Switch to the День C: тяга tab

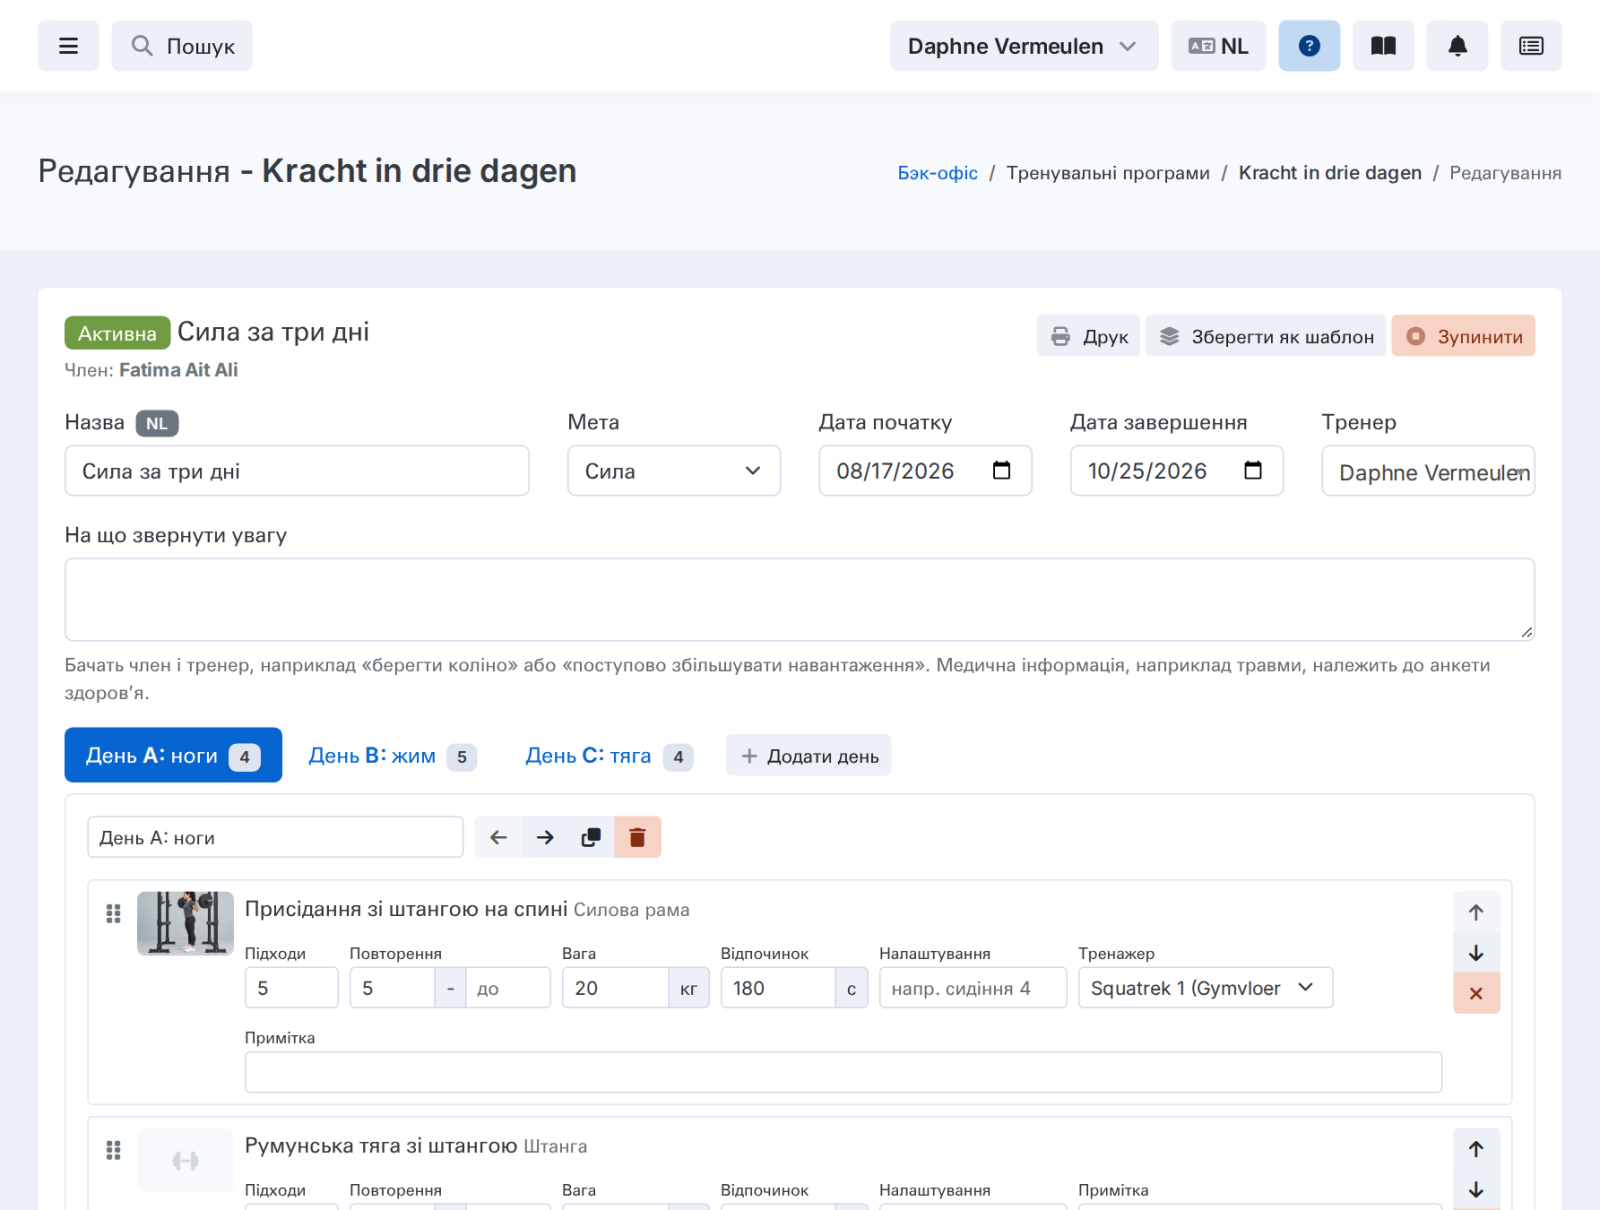[608, 756]
